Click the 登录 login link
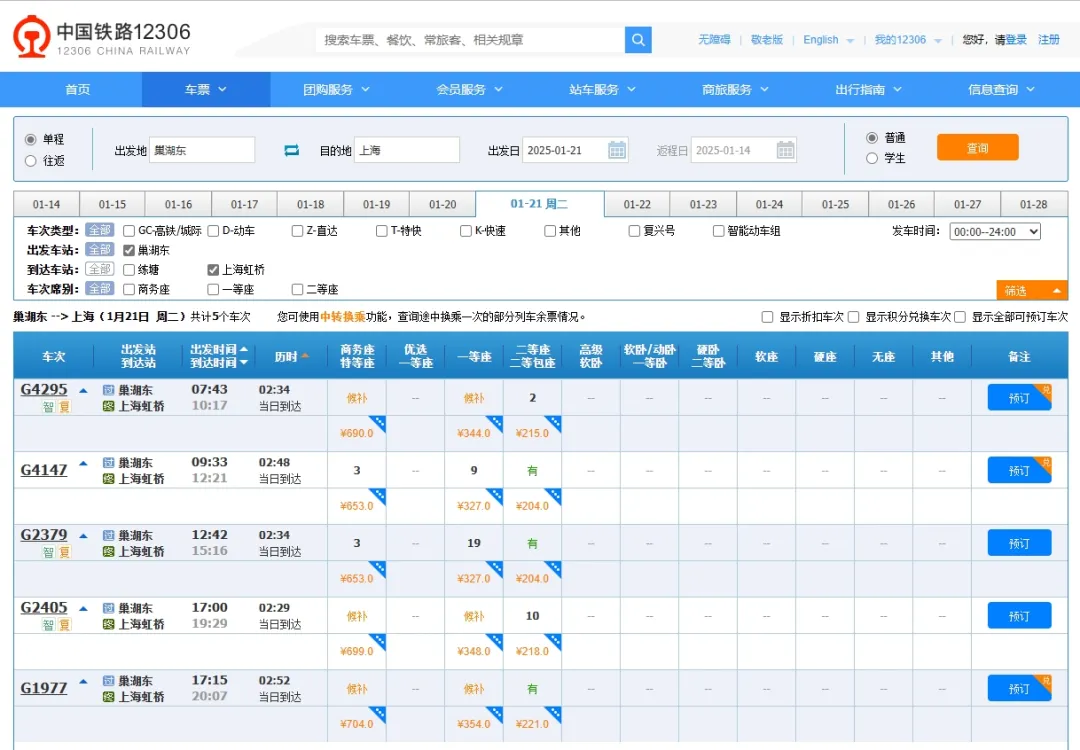Screen dimensions: 1080x750 pos(1016,40)
